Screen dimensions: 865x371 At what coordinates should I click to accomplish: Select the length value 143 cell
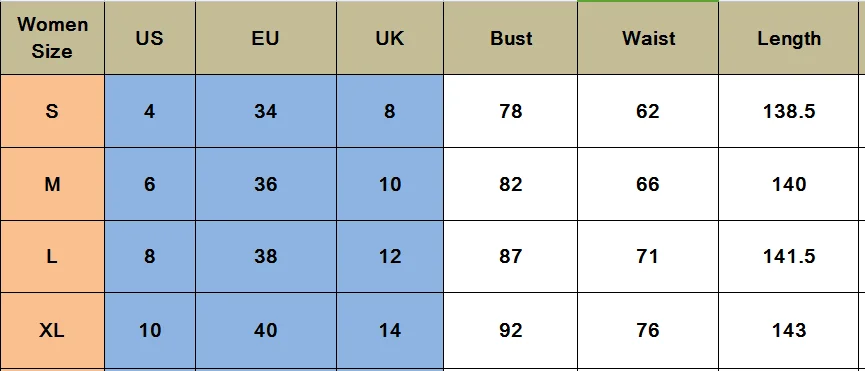click(789, 331)
